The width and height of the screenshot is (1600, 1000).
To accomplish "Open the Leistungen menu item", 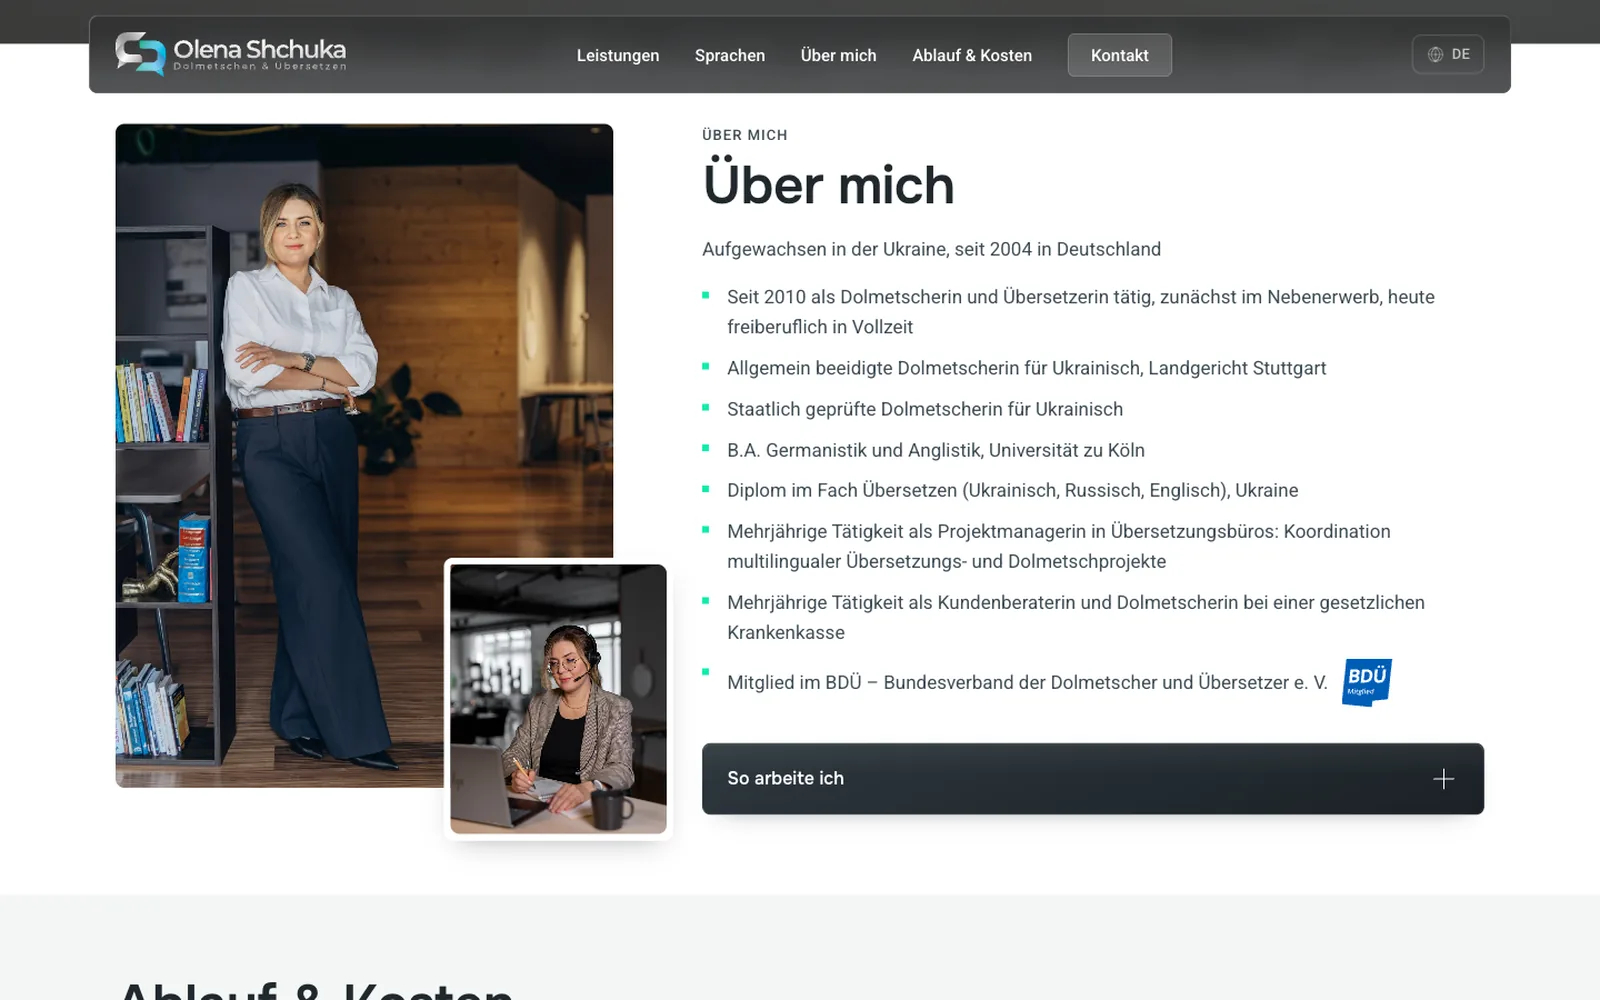I will coord(618,55).
